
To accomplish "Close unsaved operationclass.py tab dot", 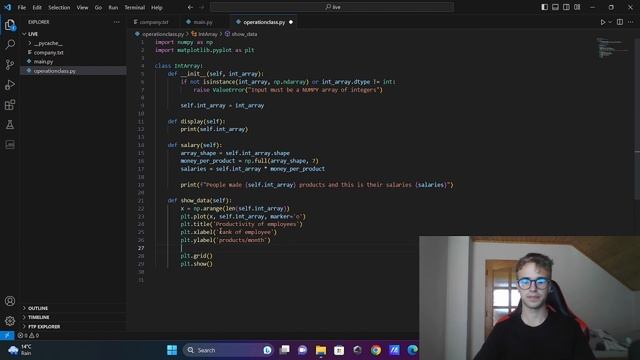I will coord(291,22).
